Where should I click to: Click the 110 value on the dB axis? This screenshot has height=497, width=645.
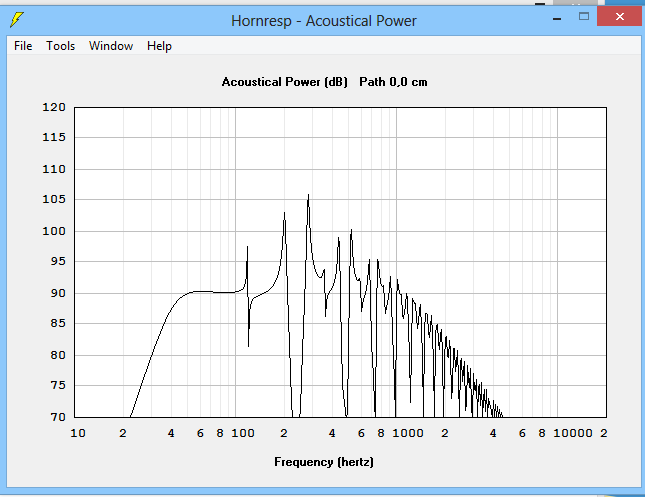(x=54, y=169)
